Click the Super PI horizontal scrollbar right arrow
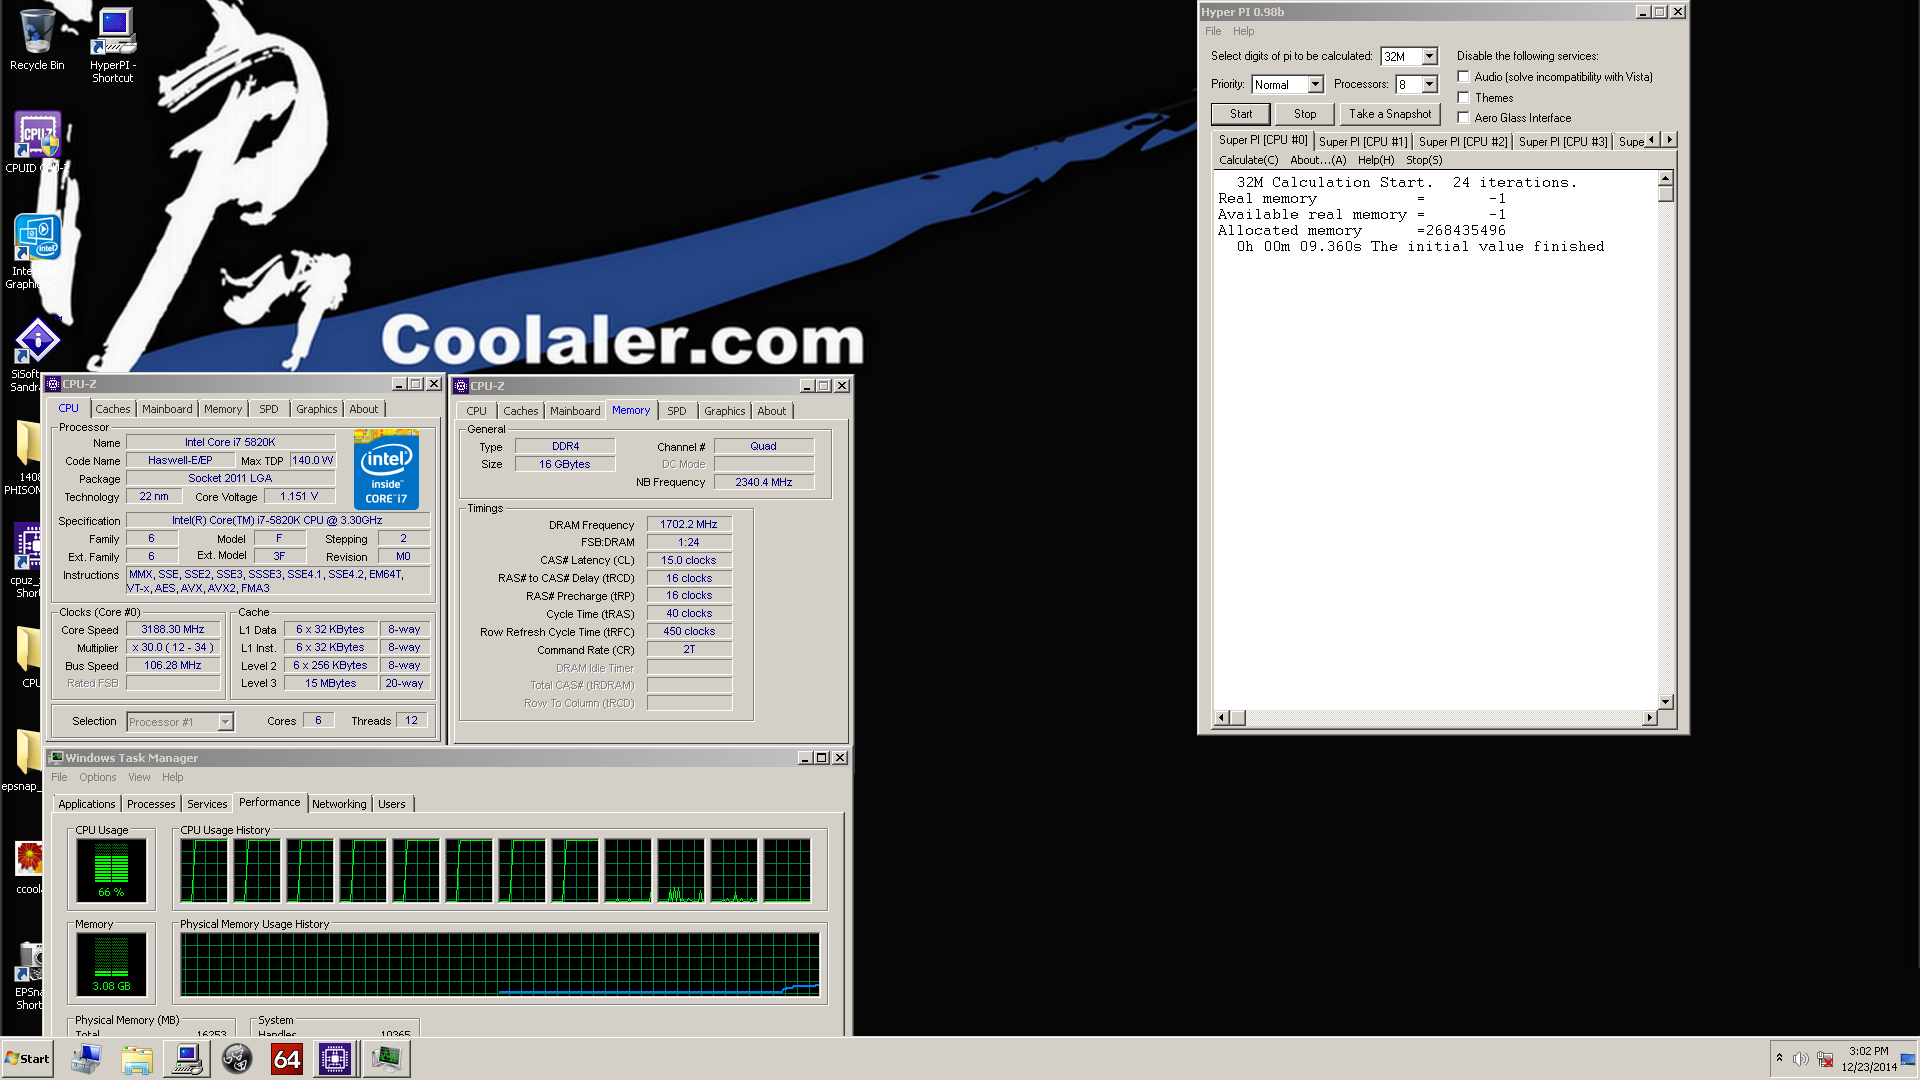The image size is (1920, 1080). pos(1649,718)
